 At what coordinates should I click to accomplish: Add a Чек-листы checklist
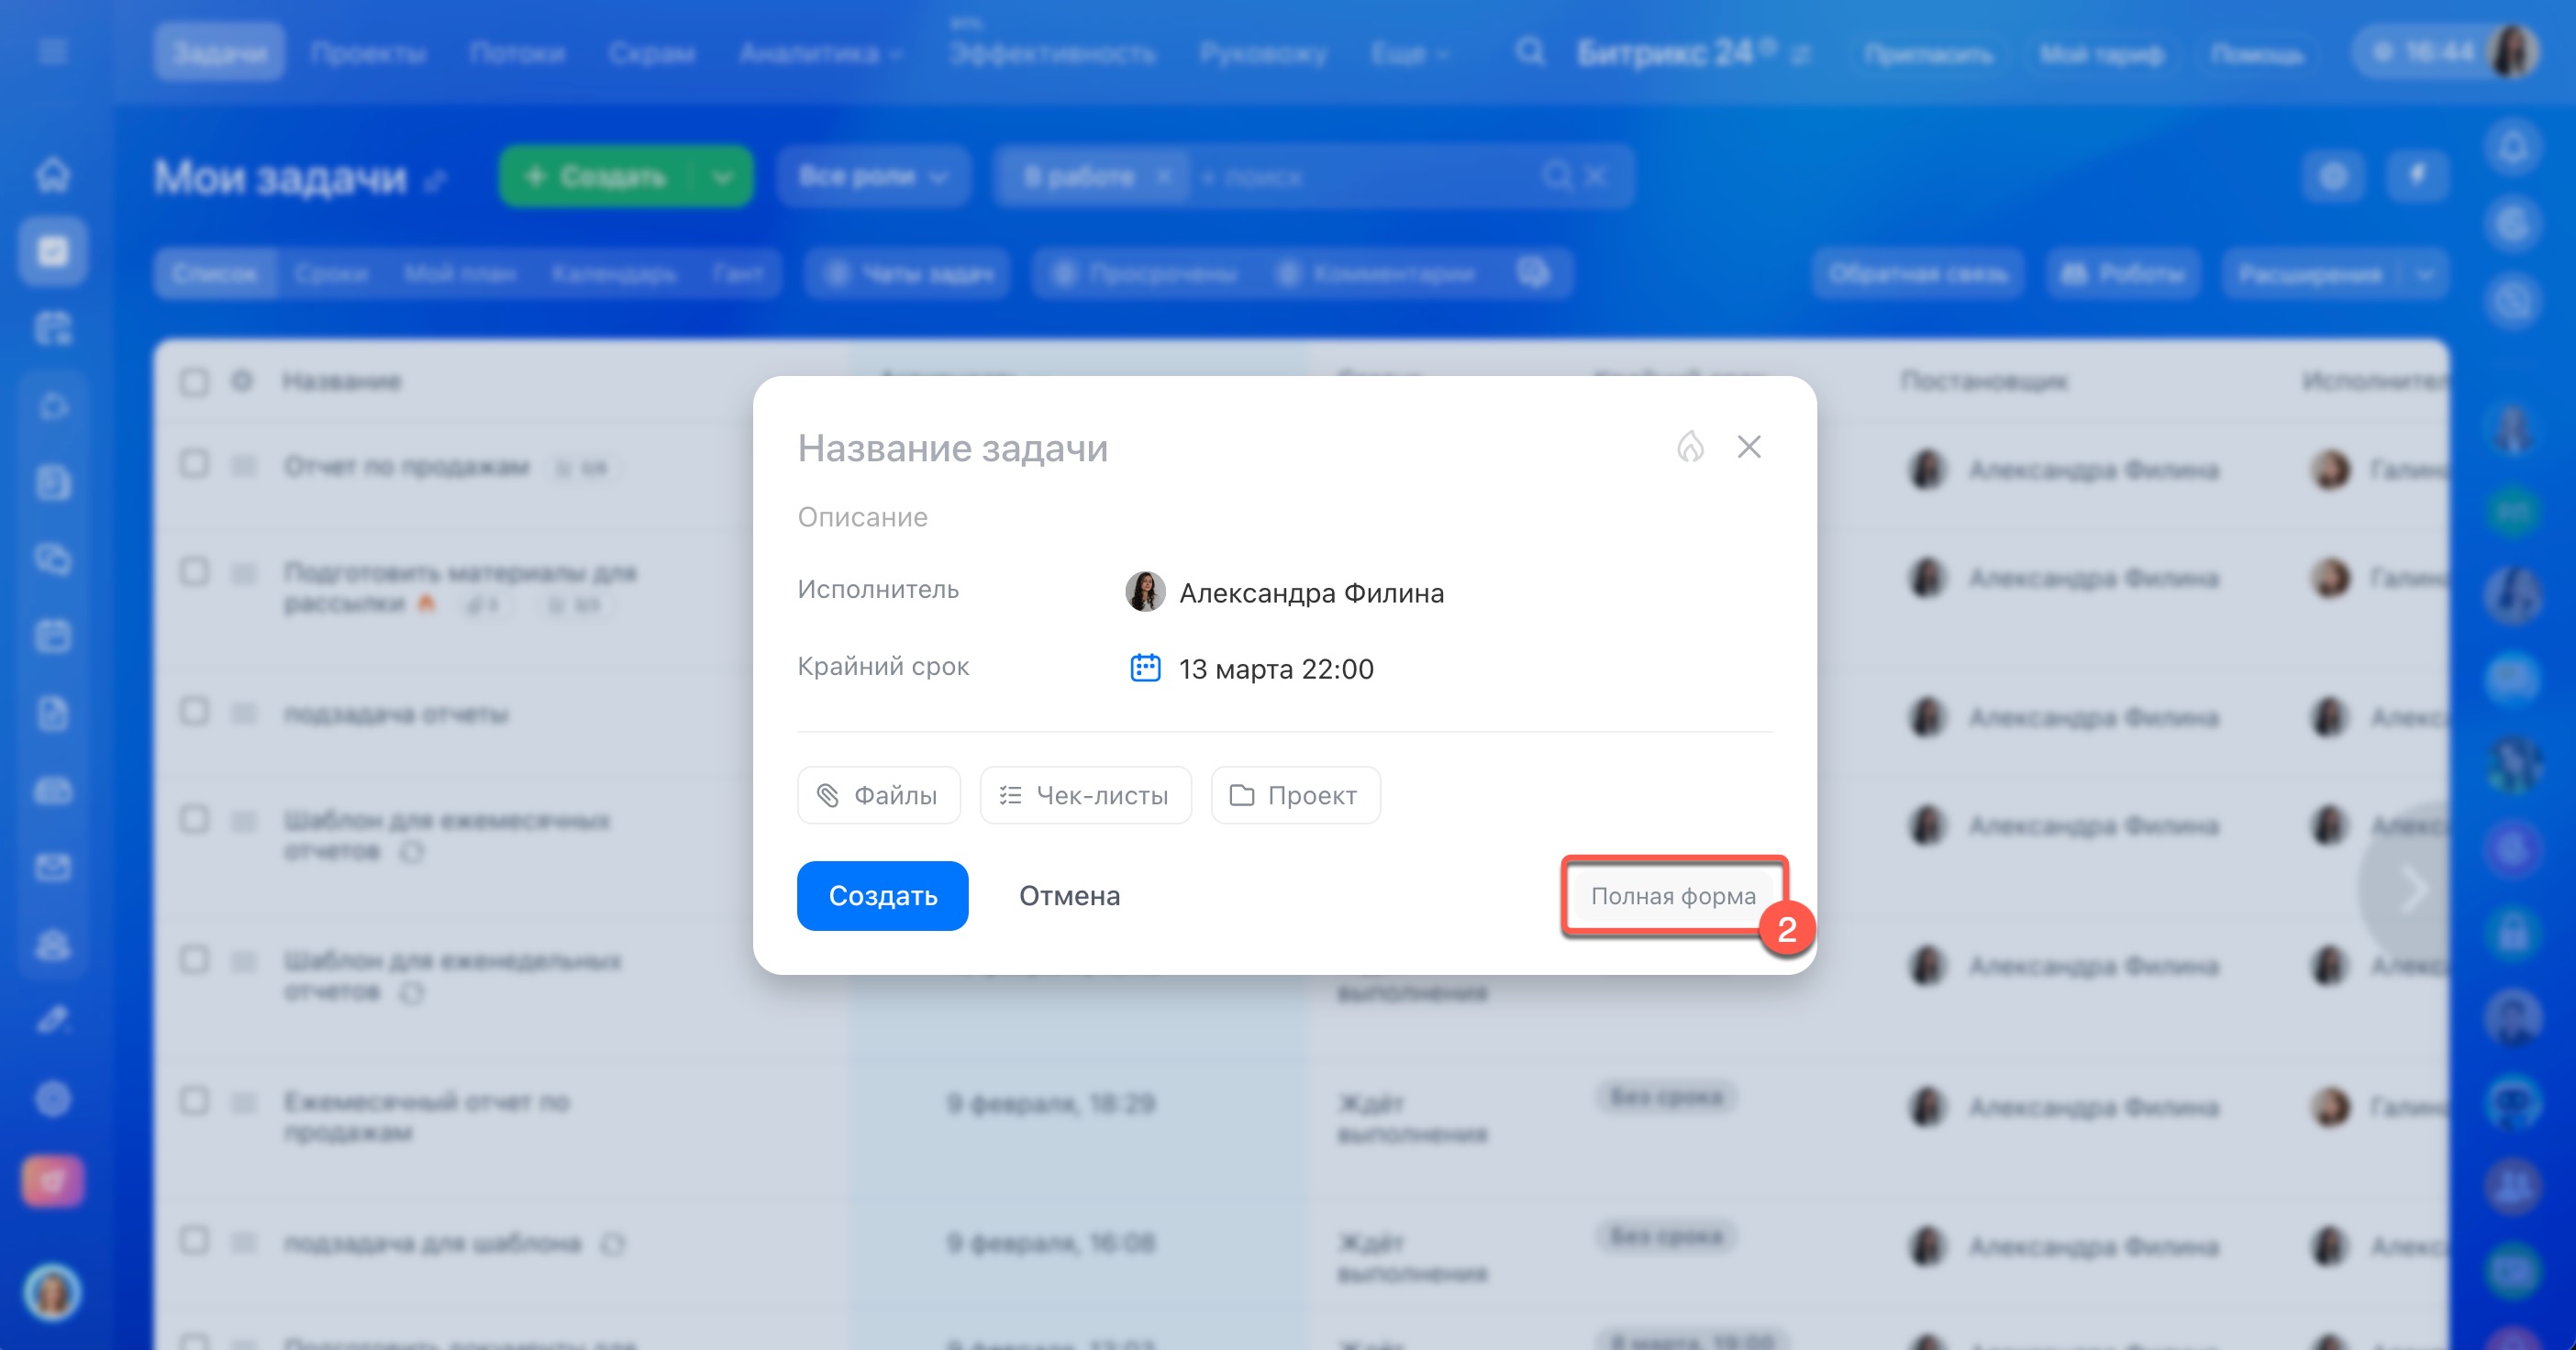[1085, 795]
